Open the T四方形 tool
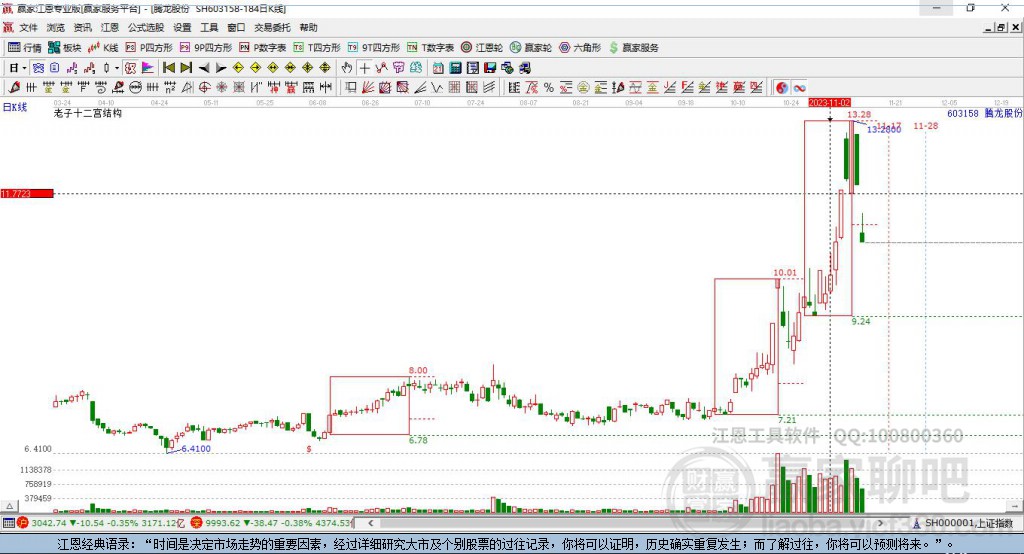The image size is (1024, 554). click(317, 48)
